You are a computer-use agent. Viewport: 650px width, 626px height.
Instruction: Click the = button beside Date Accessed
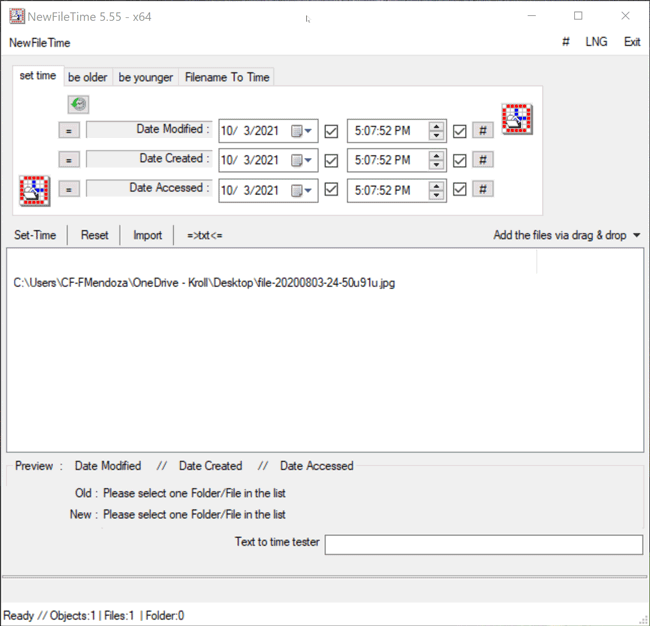(69, 189)
